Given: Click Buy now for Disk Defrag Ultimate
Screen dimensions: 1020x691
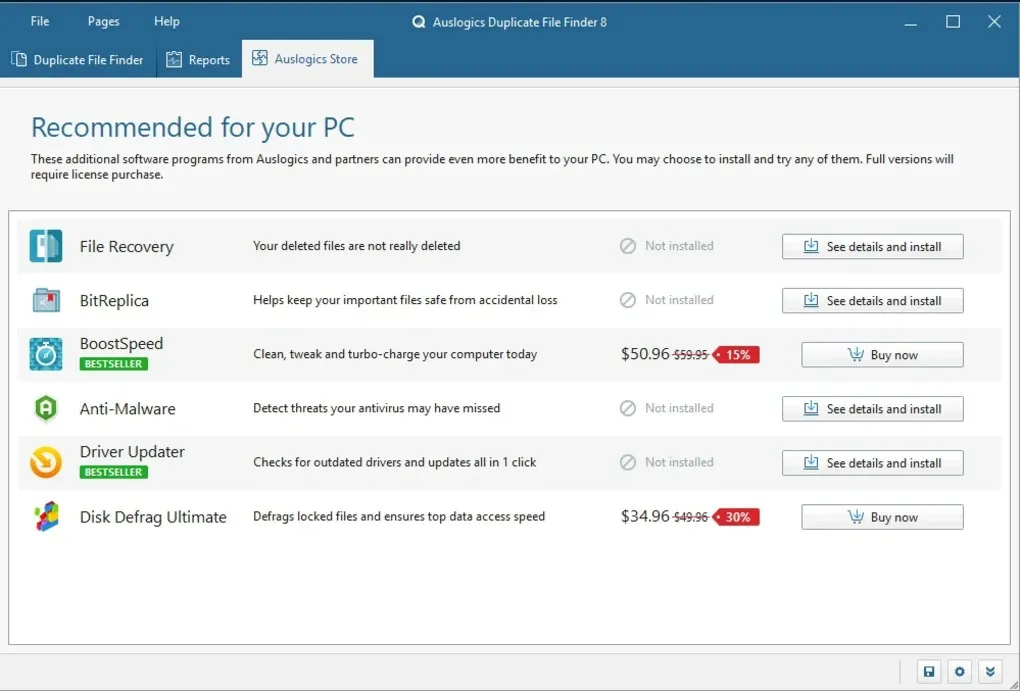Looking at the screenshot, I should tap(882, 517).
